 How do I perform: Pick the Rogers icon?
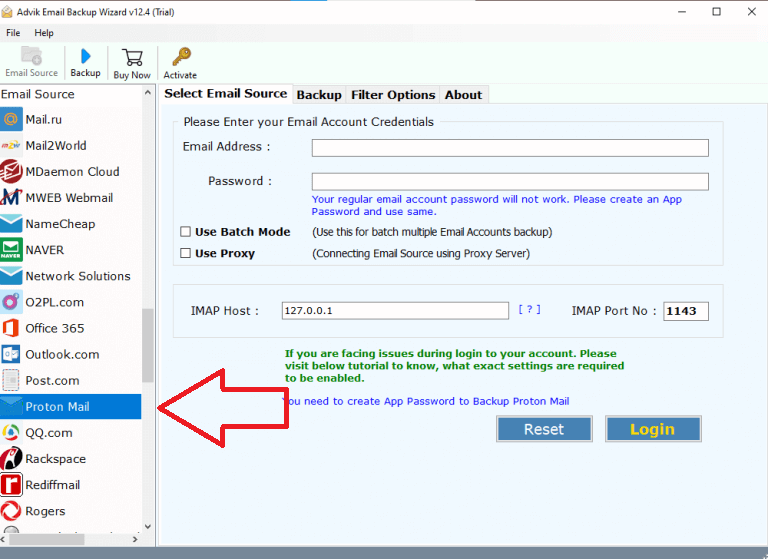click(x=11, y=511)
